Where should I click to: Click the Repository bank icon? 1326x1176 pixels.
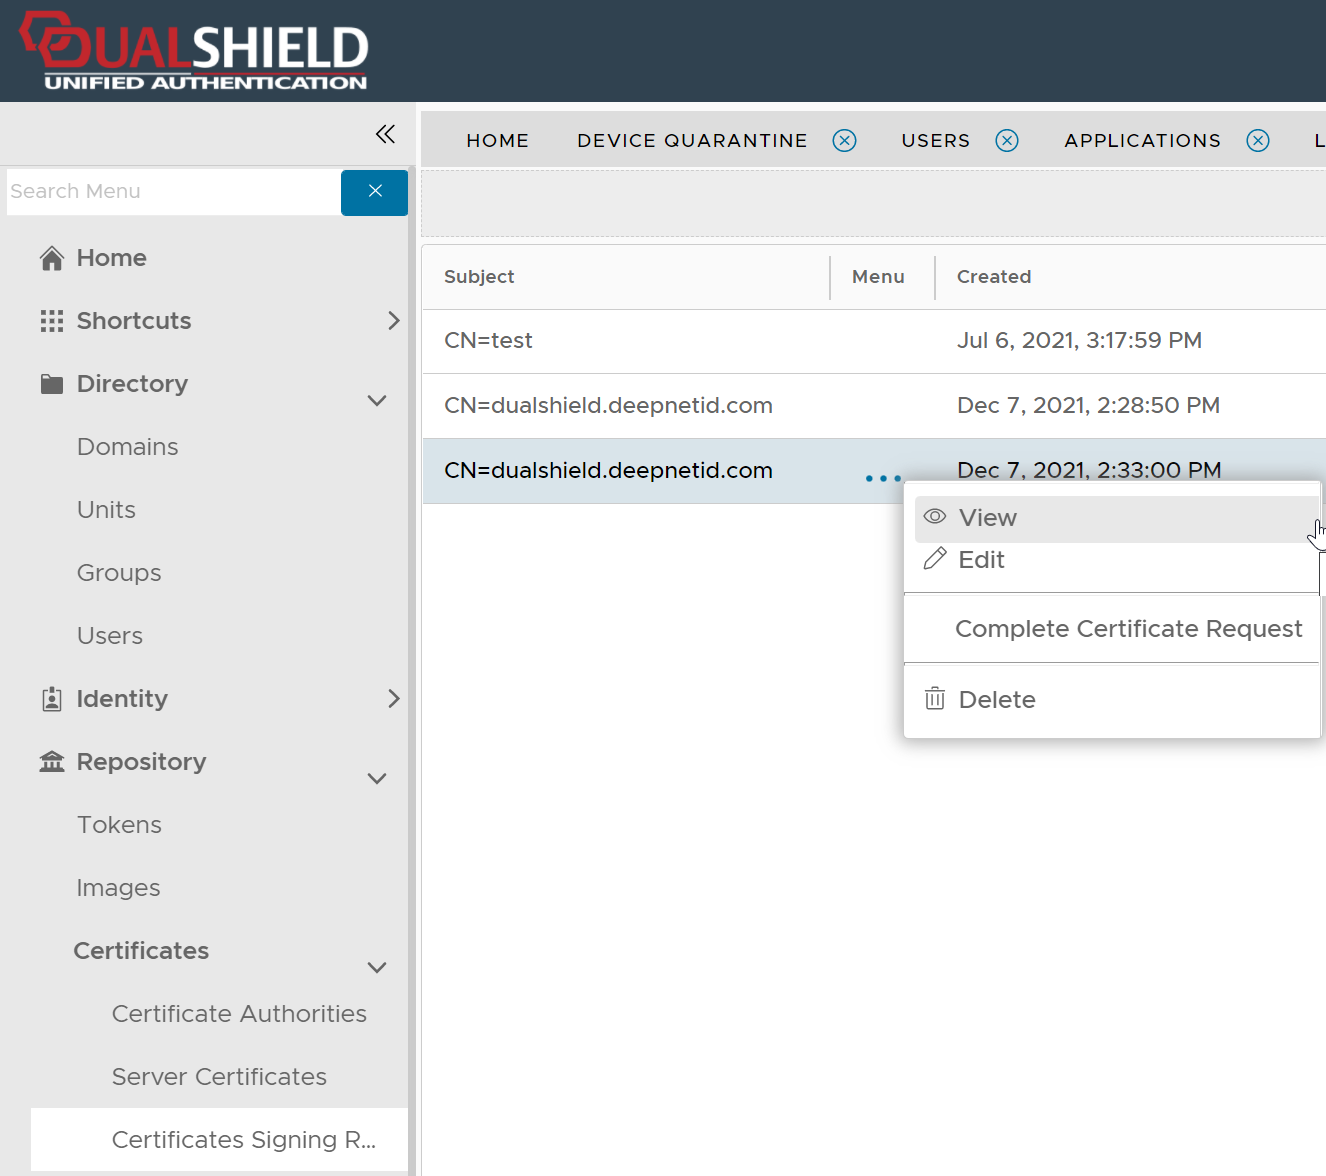coord(52,762)
